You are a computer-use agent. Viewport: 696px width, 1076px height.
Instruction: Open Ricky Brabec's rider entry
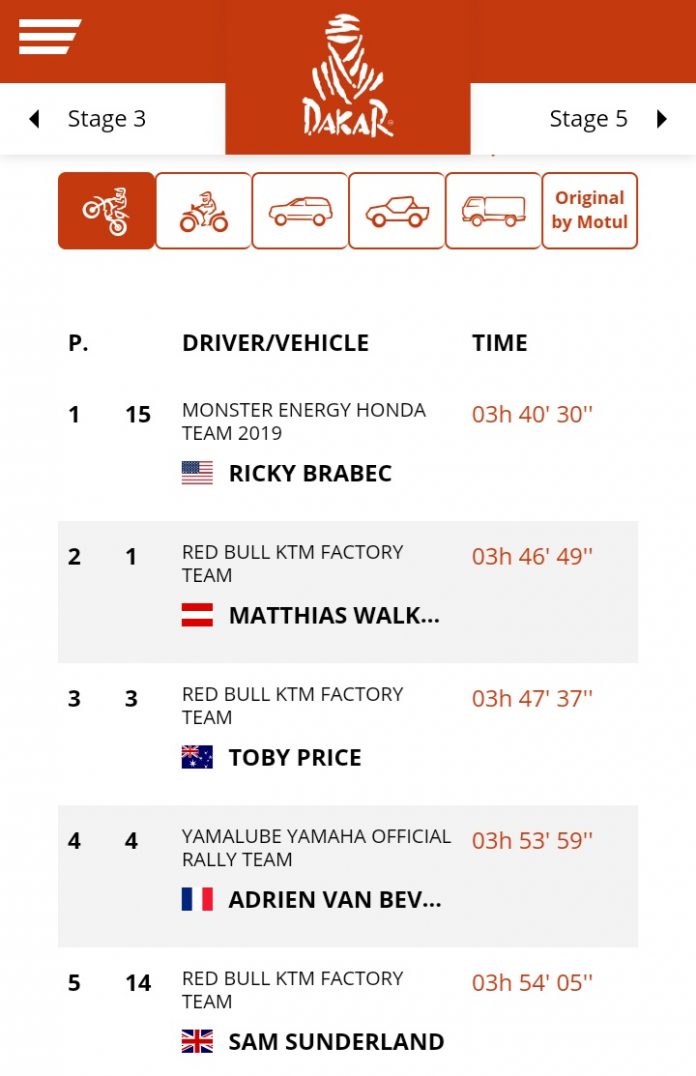pos(310,473)
